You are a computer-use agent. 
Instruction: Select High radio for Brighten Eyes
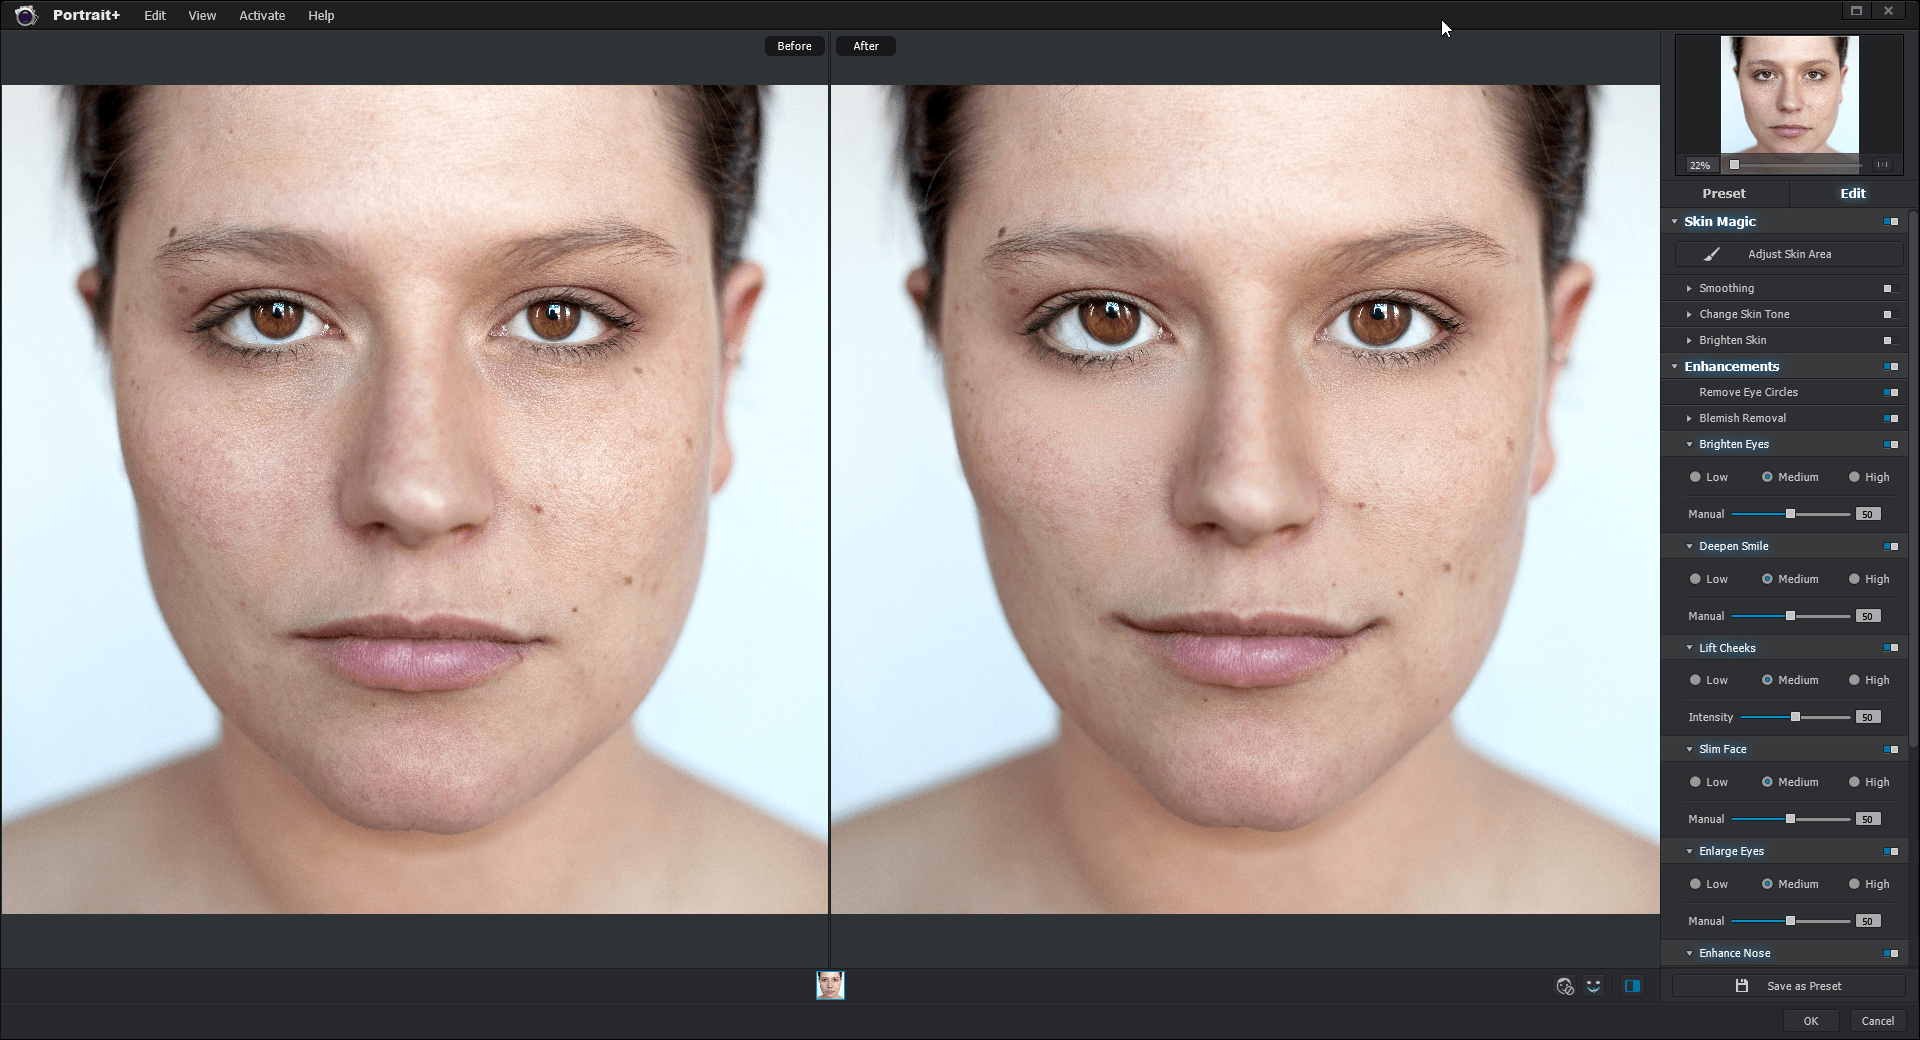[1854, 477]
